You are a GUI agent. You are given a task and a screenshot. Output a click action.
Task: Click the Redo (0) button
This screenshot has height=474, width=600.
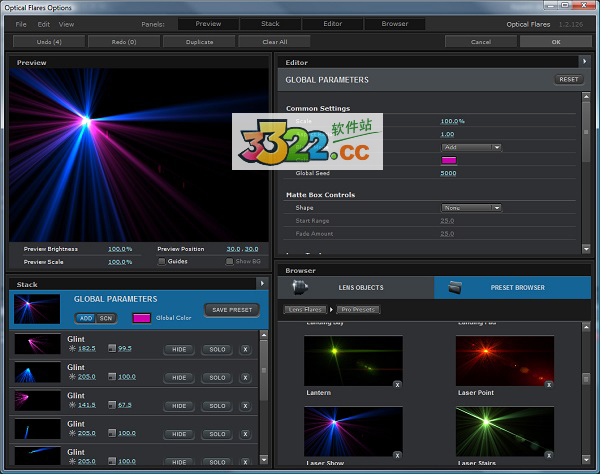[x=124, y=42]
